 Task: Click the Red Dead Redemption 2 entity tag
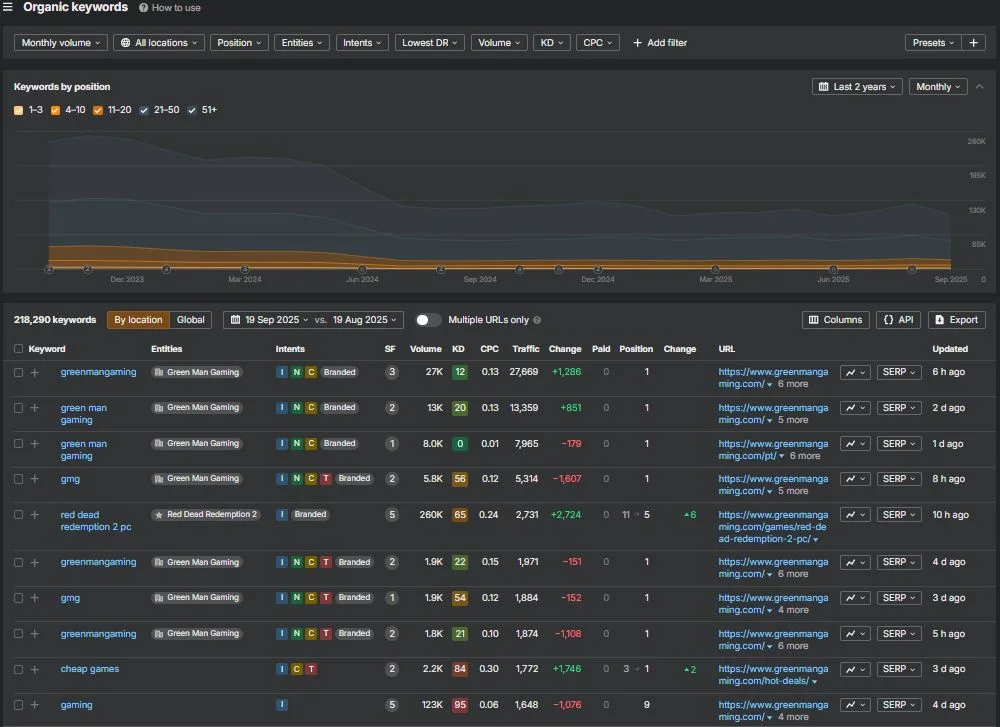point(206,515)
